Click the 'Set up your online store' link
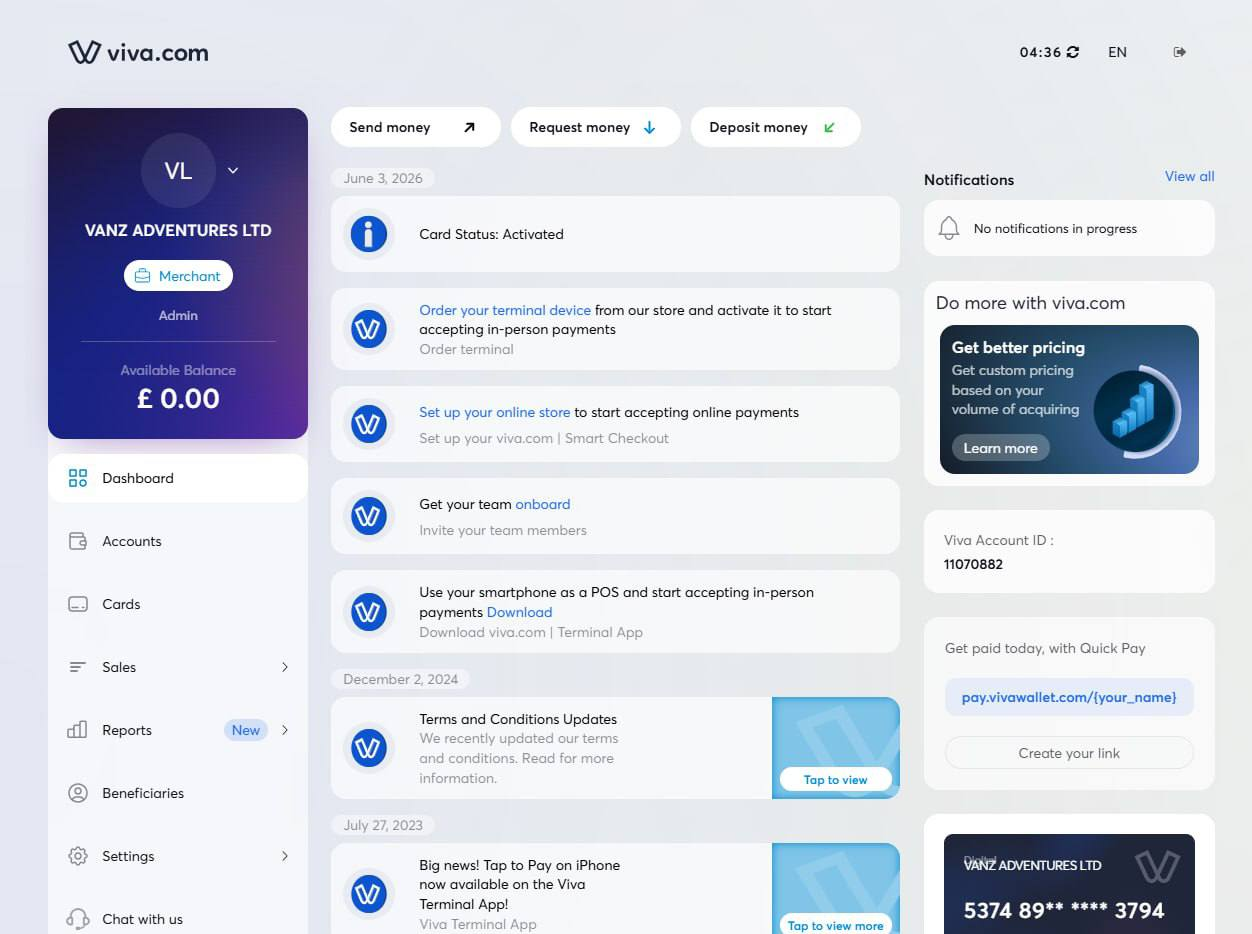The image size is (1252, 934). tap(495, 412)
